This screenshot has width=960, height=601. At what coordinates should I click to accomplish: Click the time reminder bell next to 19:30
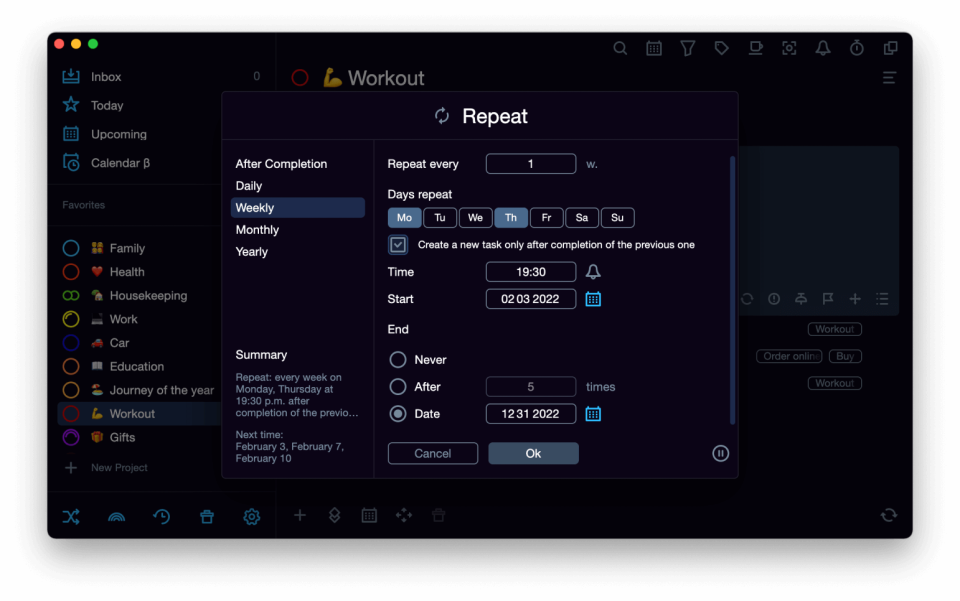point(596,271)
